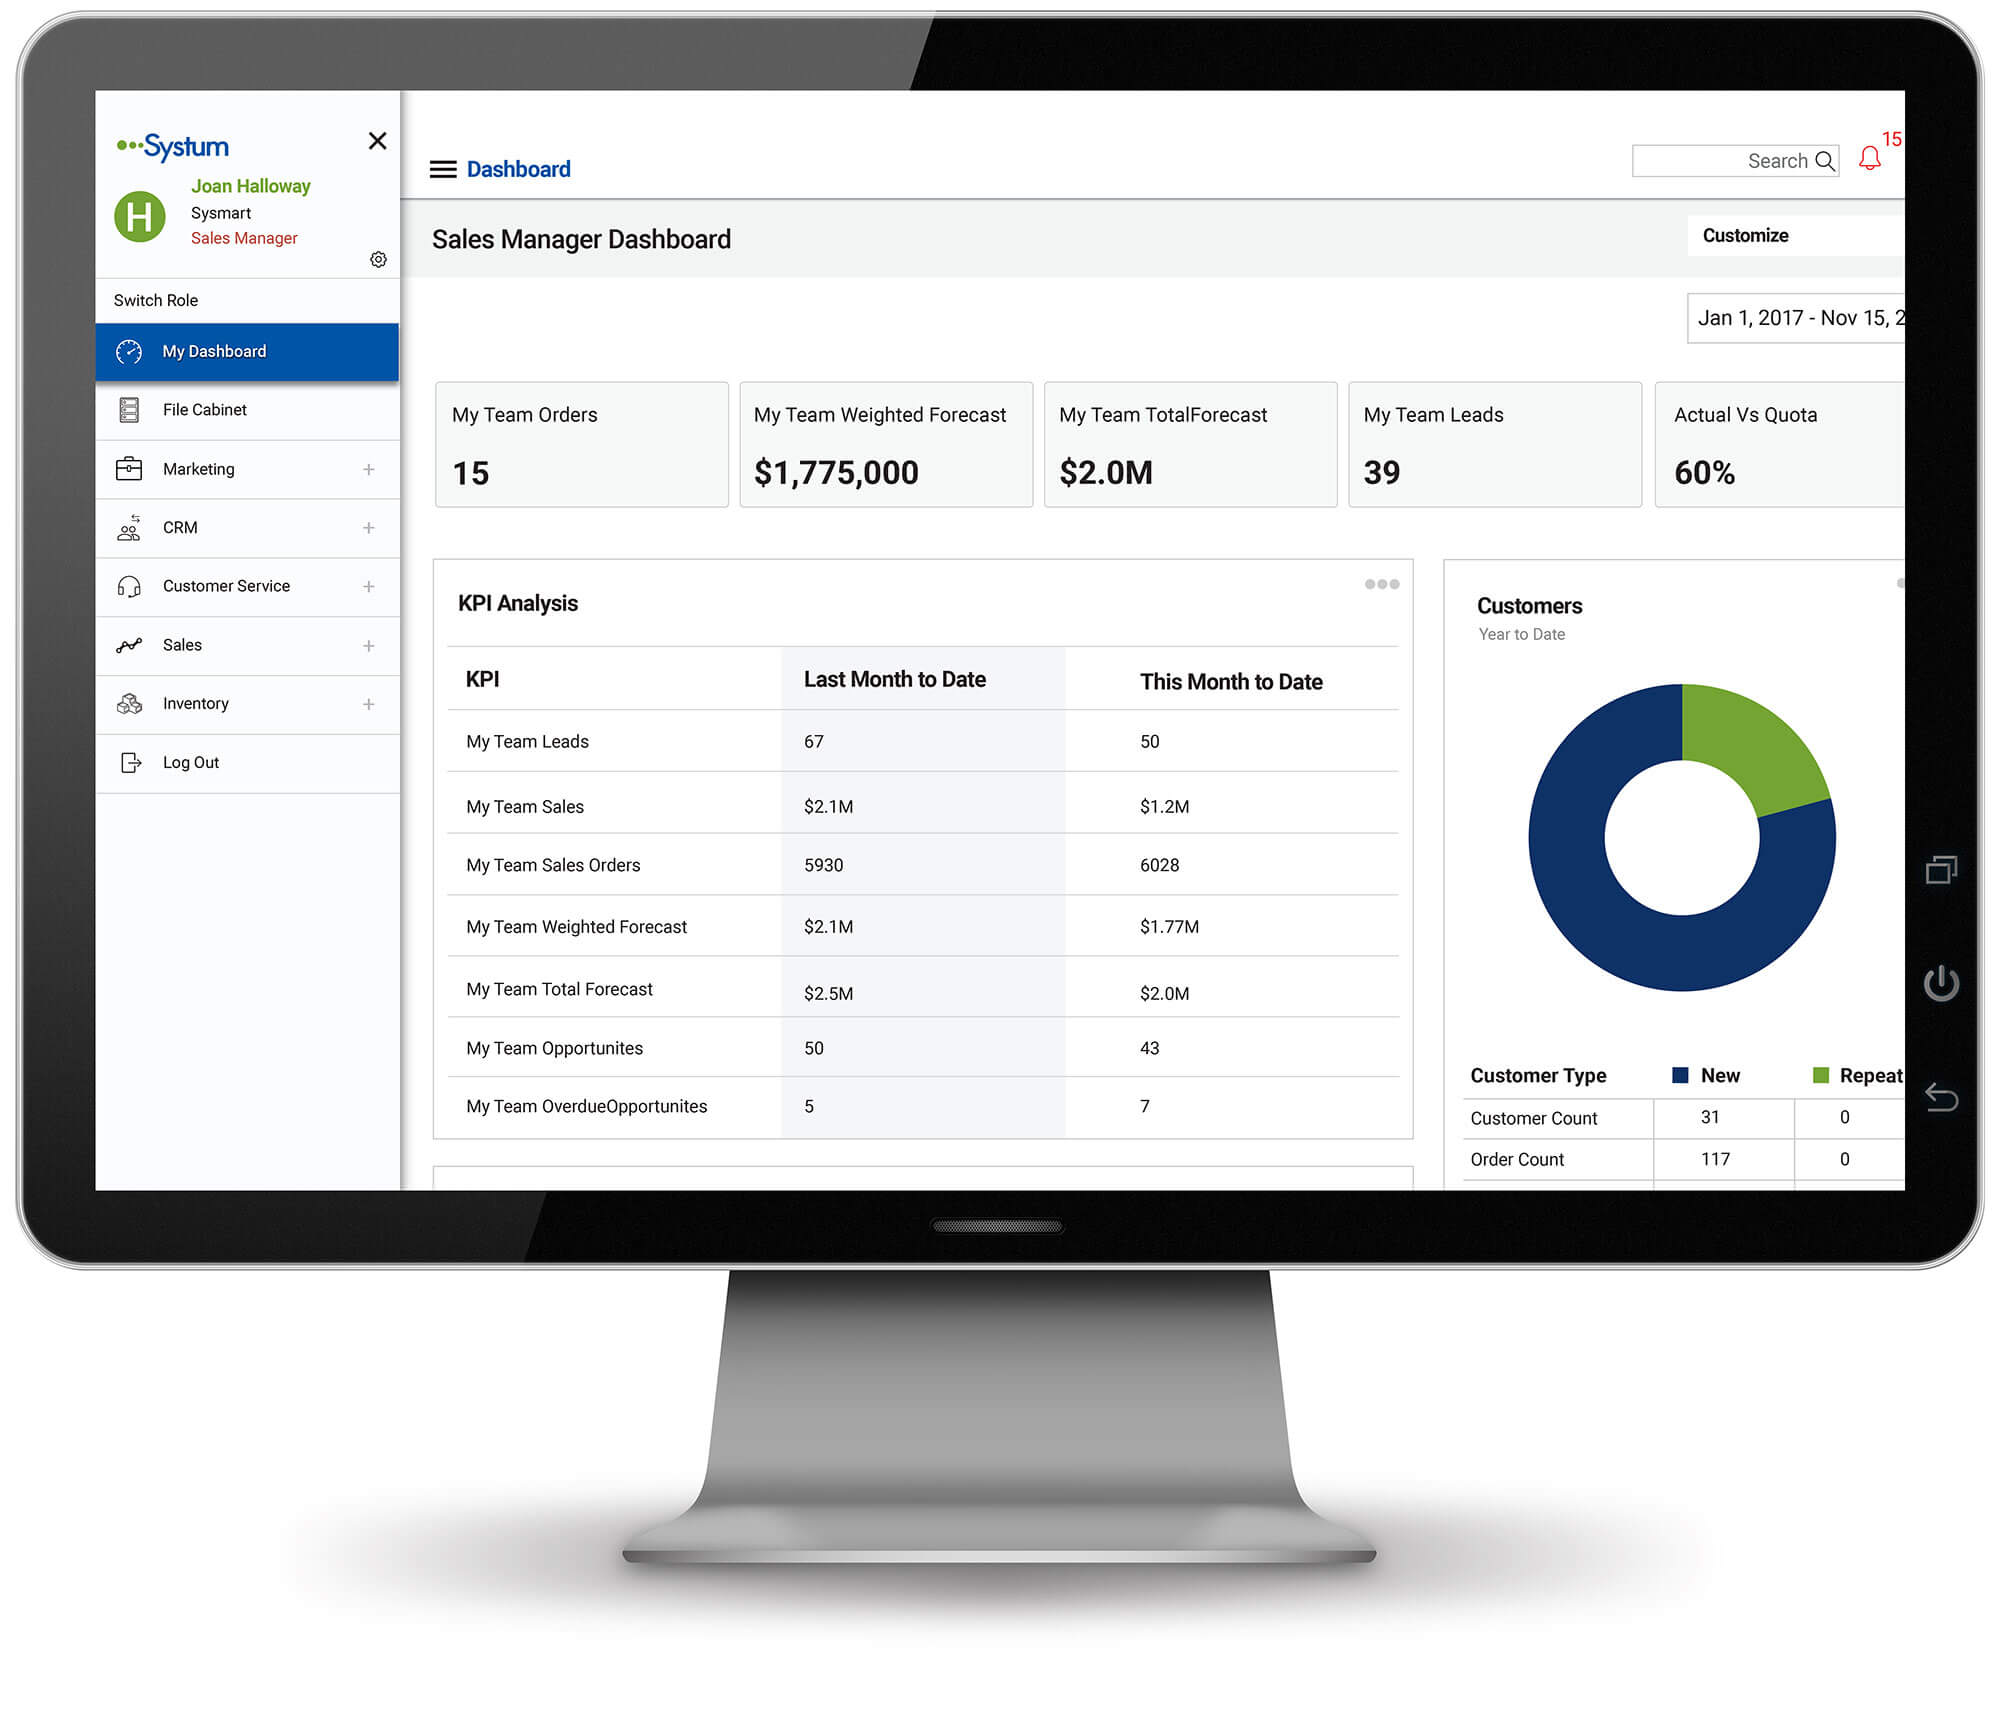Click the green Repeat legend swatch

tap(1821, 1076)
